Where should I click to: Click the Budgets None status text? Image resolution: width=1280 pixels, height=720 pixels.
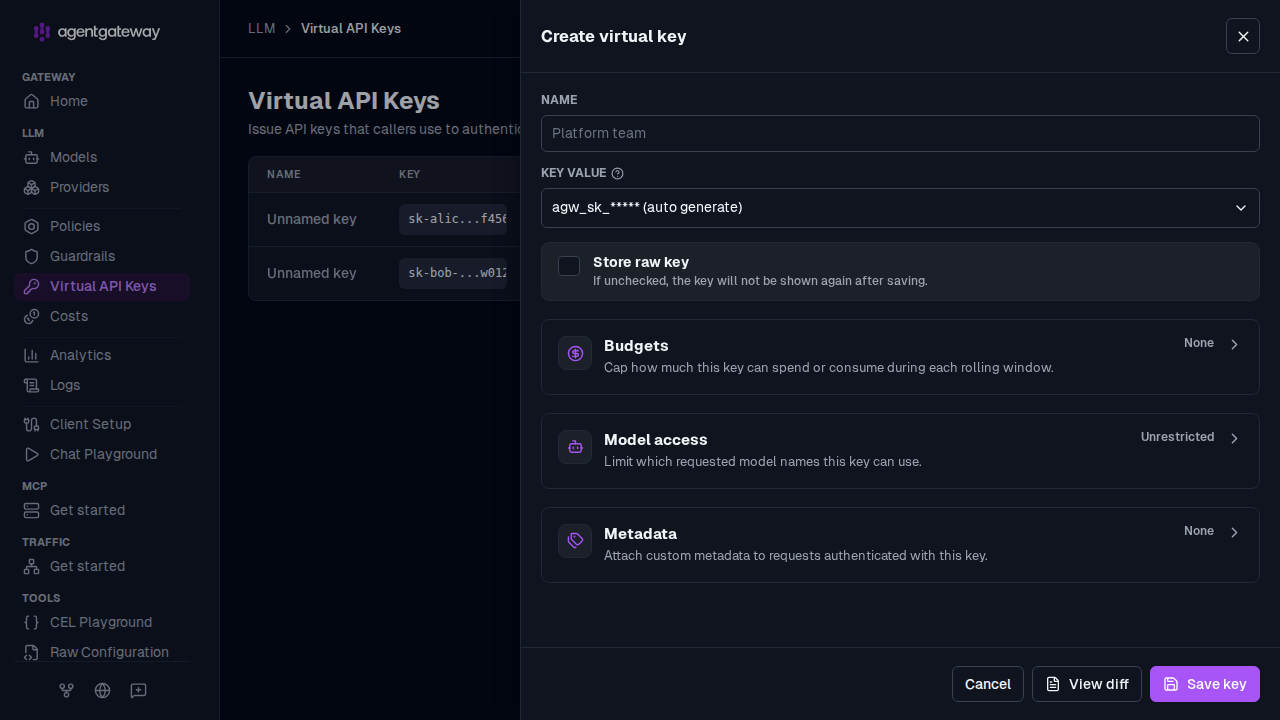(1199, 343)
